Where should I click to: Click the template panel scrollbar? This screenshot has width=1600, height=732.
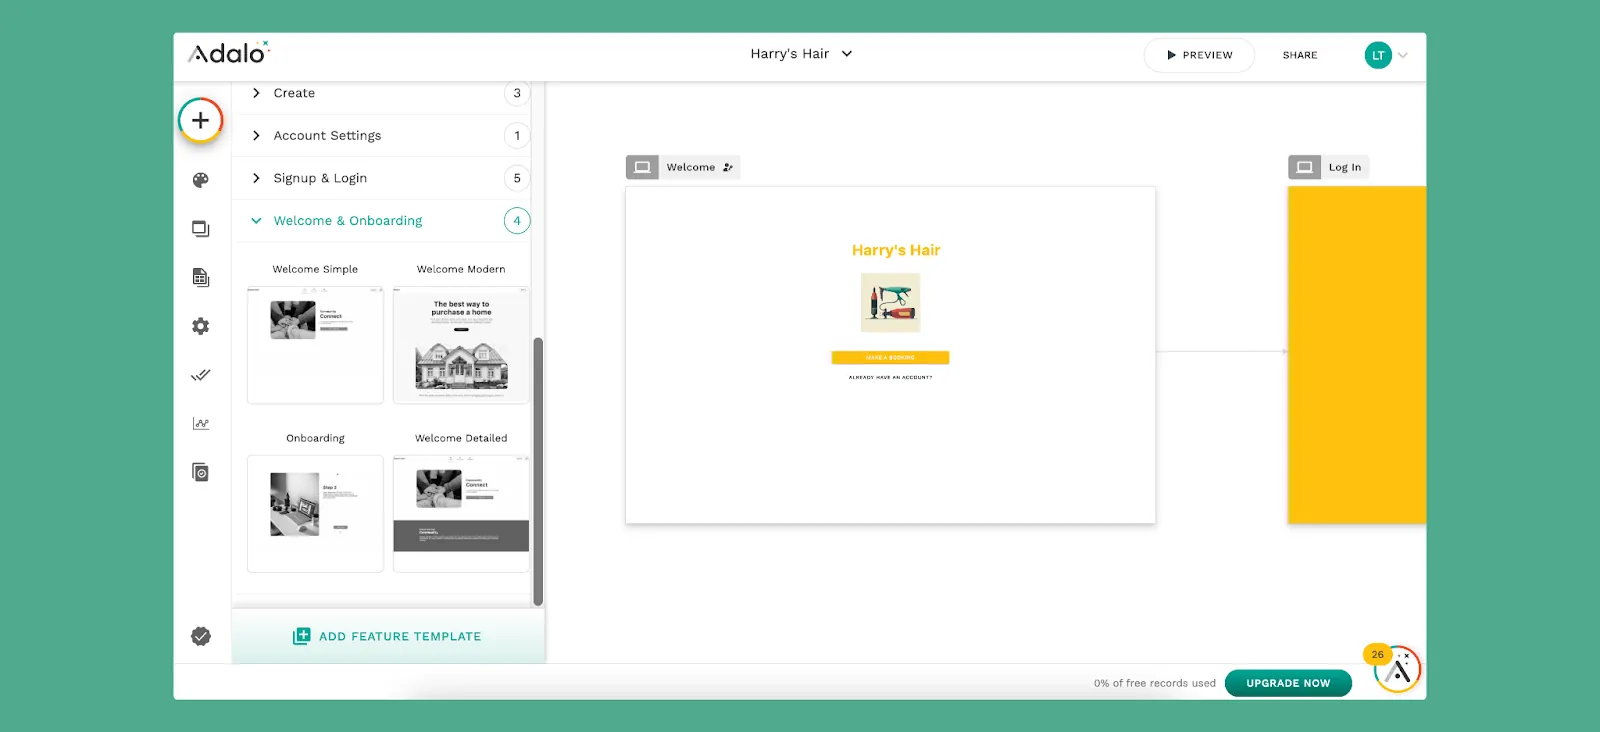click(x=538, y=471)
